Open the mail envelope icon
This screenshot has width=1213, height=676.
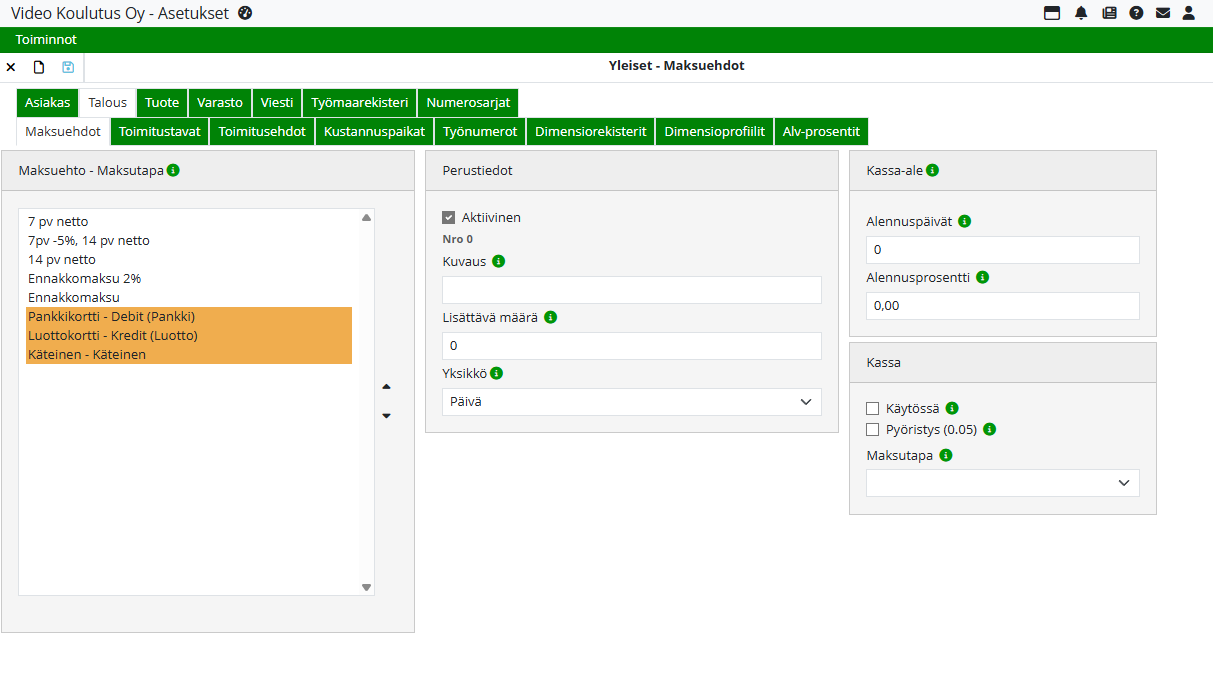click(x=1163, y=13)
